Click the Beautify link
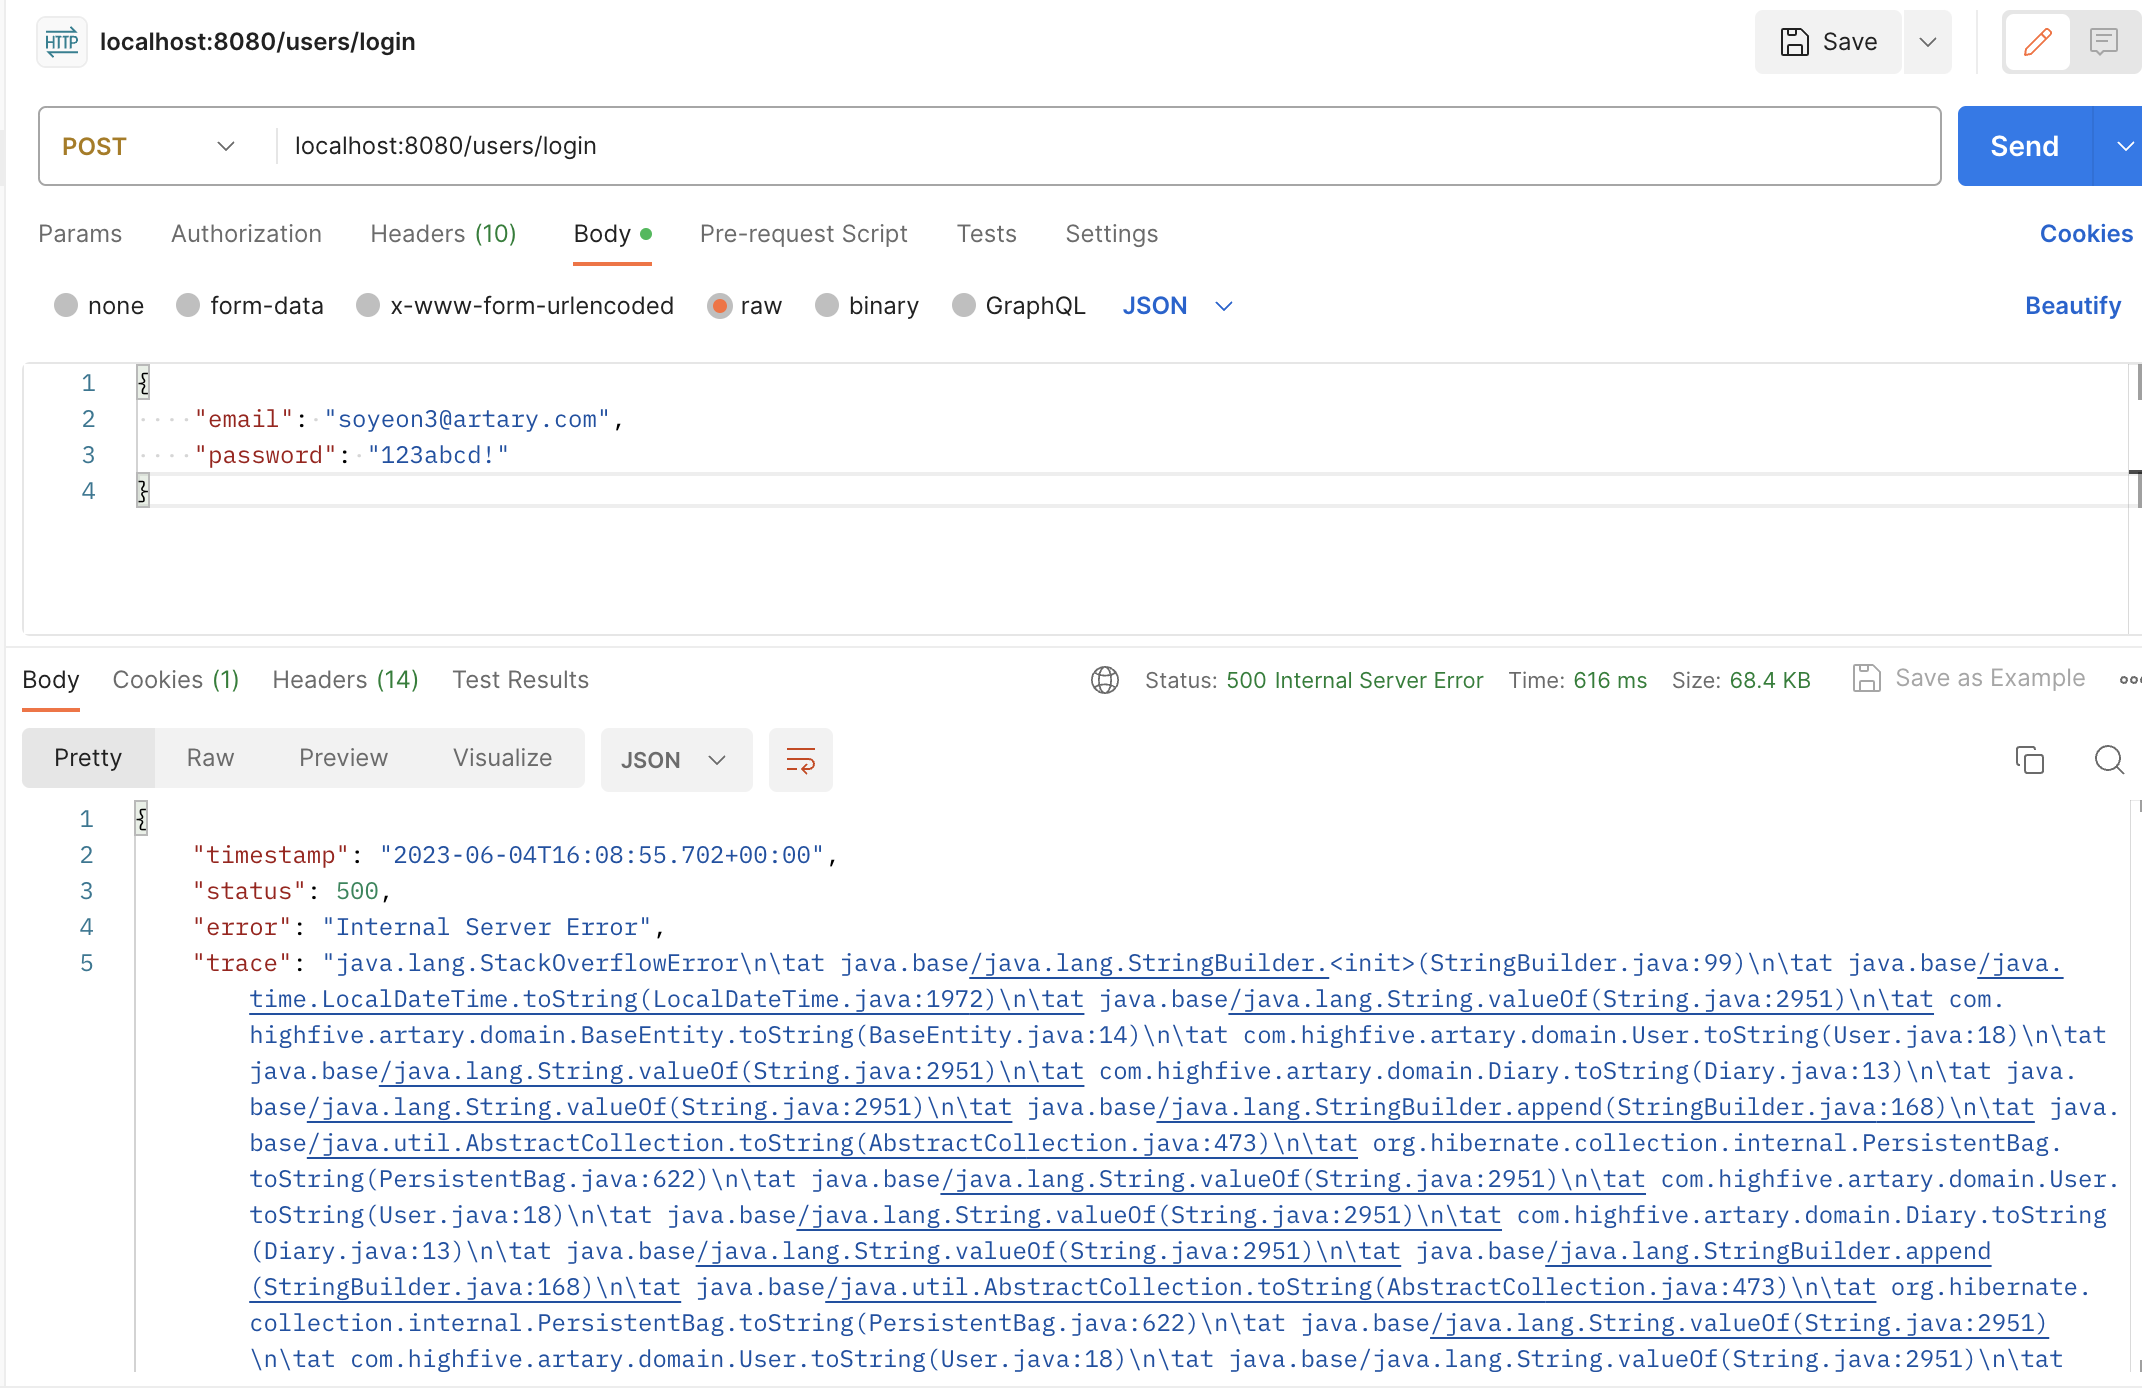 2072,305
